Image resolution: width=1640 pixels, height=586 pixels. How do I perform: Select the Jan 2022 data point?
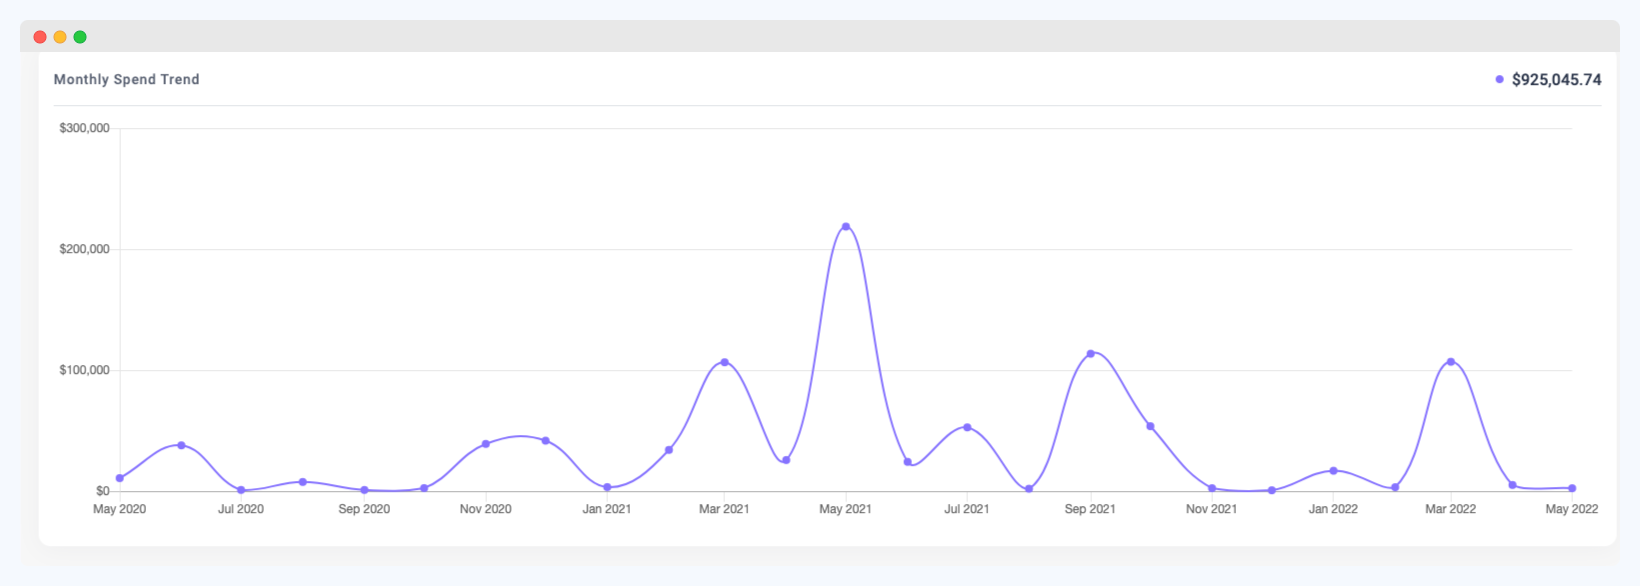(1333, 471)
